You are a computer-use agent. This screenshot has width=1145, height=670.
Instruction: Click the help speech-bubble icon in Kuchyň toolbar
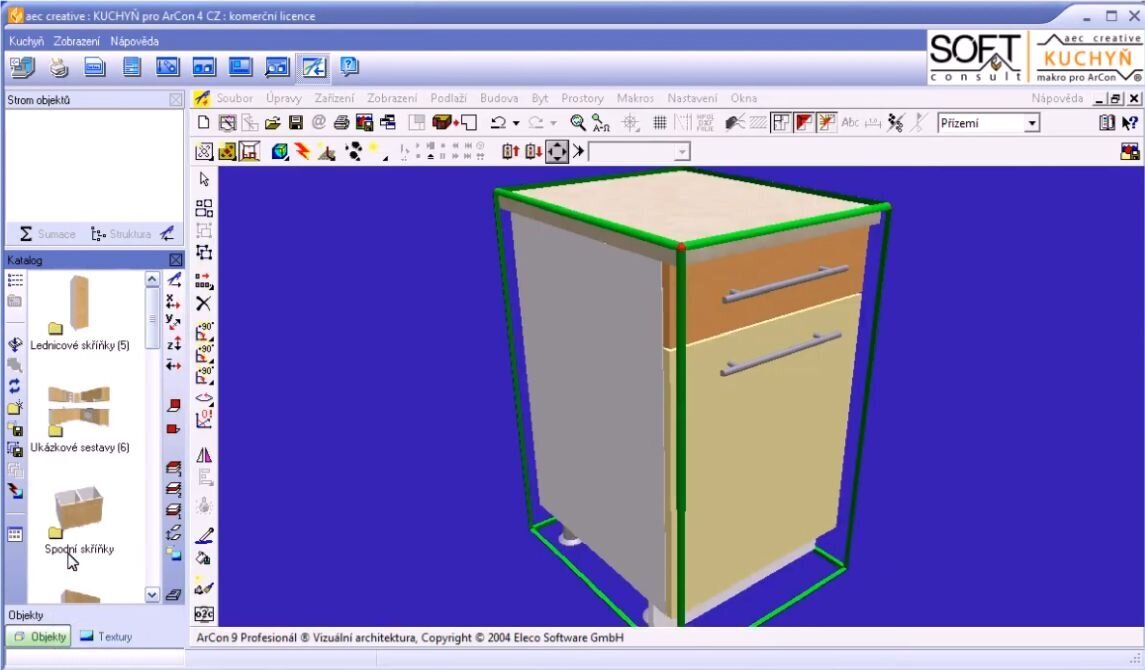(349, 68)
